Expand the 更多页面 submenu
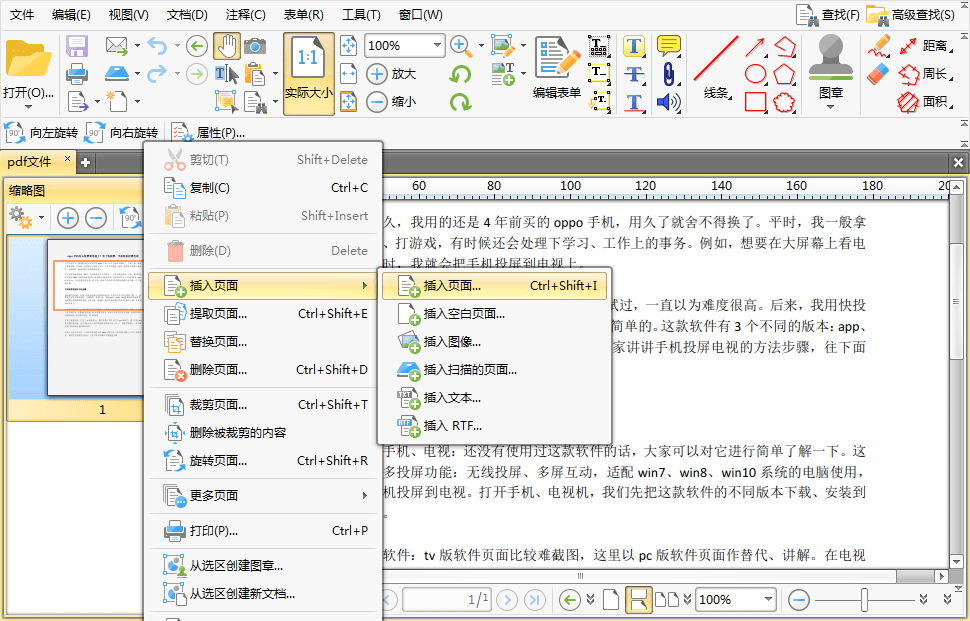The width and height of the screenshot is (970, 621). click(263, 495)
